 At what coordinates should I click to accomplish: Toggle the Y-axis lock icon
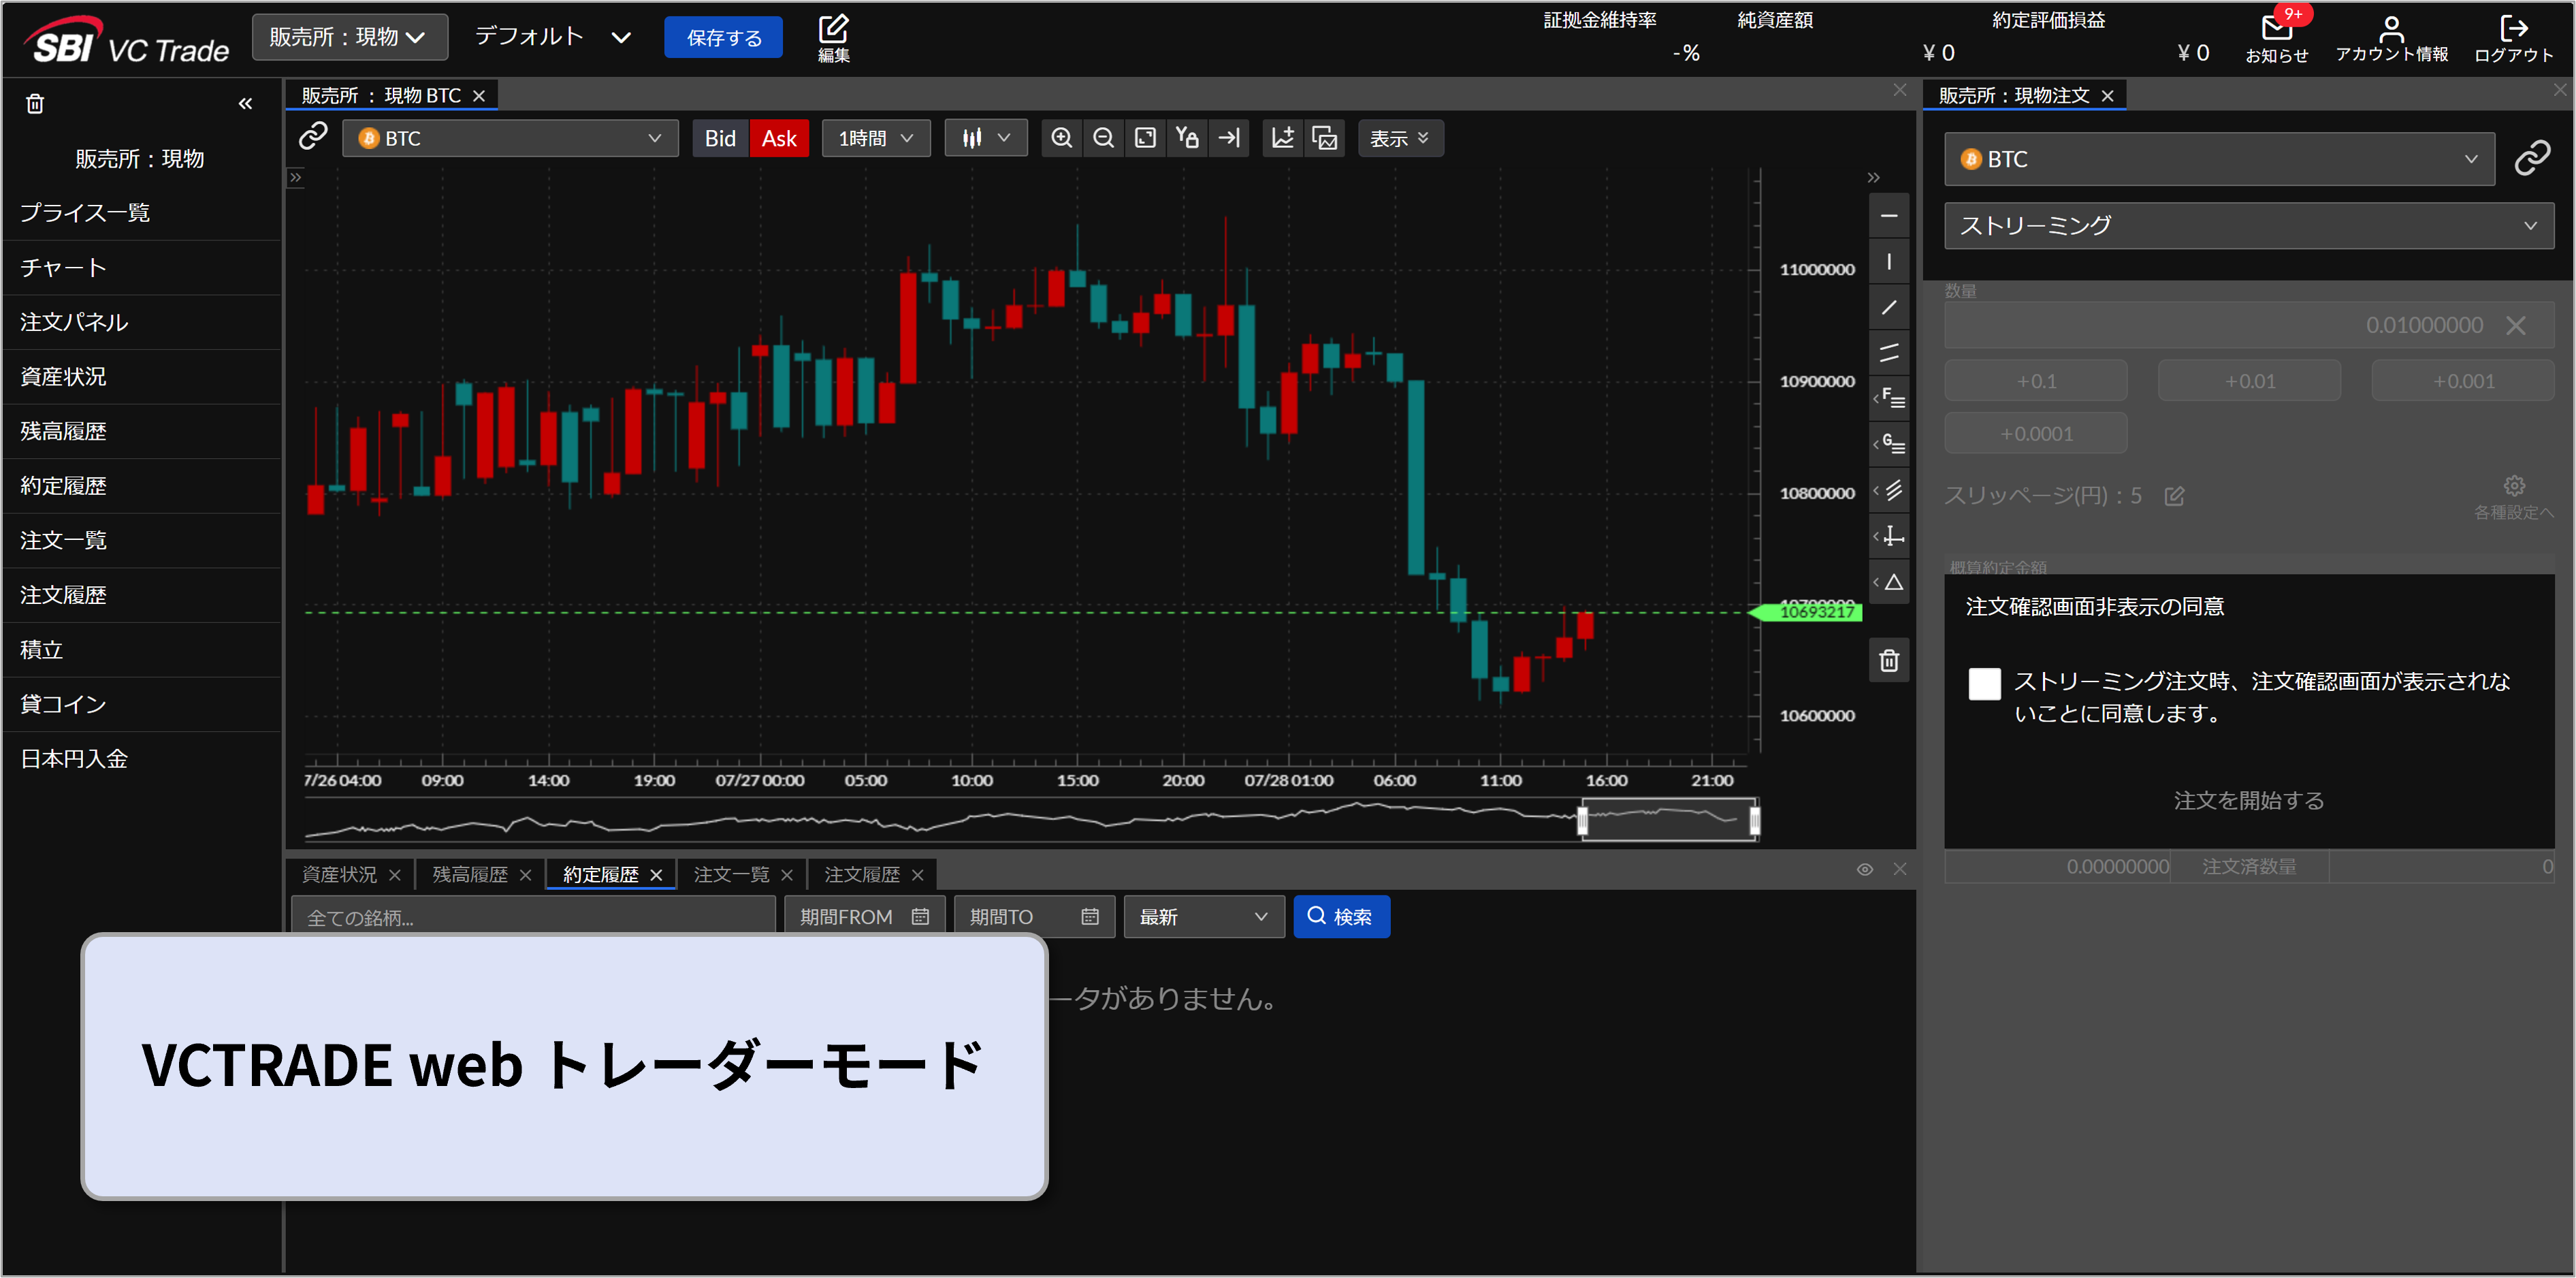(1187, 138)
